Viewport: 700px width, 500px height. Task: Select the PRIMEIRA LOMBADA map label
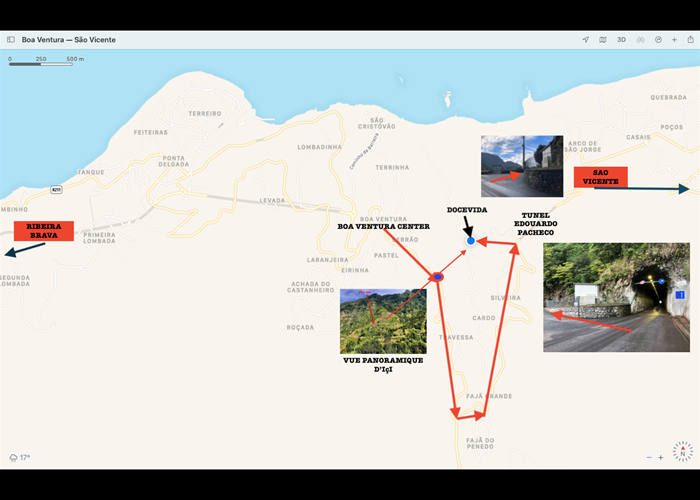coord(99,238)
